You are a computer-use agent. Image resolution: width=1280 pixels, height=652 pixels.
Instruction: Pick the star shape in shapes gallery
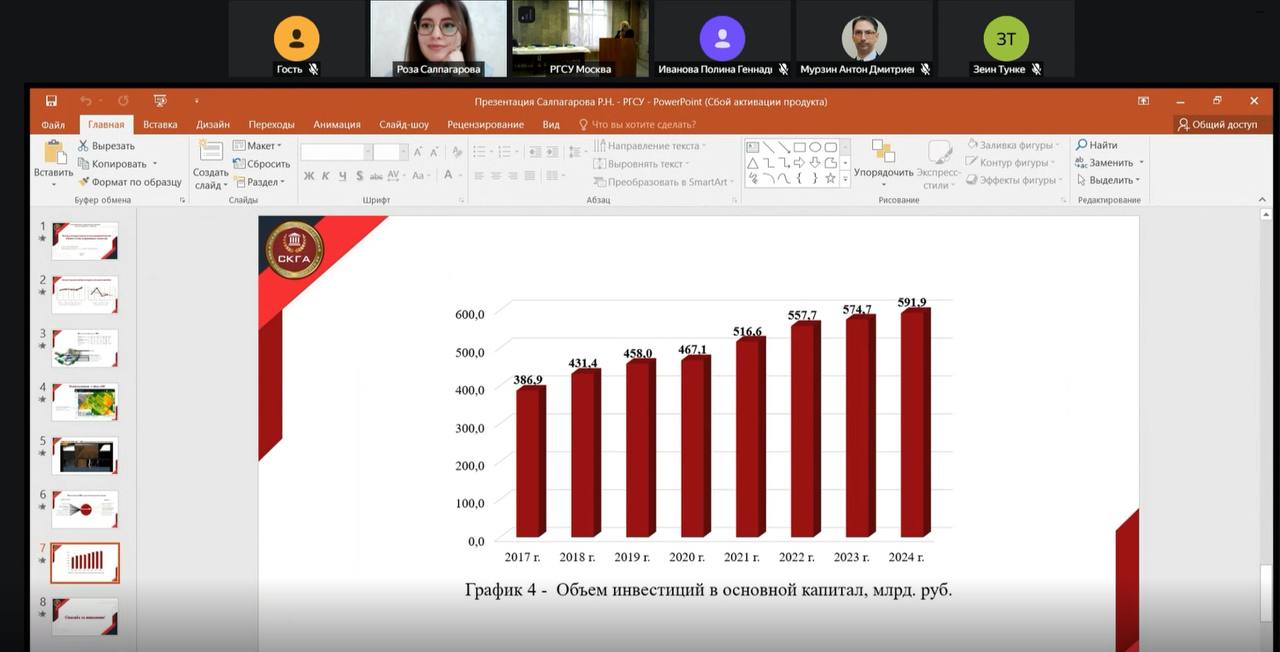[x=830, y=178]
